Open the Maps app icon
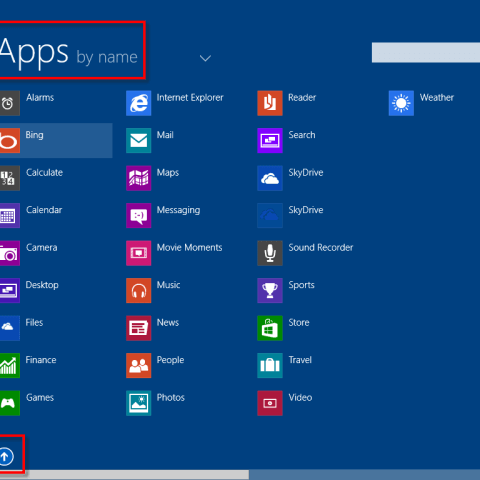The image size is (480, 480). (x=138, y=178)
